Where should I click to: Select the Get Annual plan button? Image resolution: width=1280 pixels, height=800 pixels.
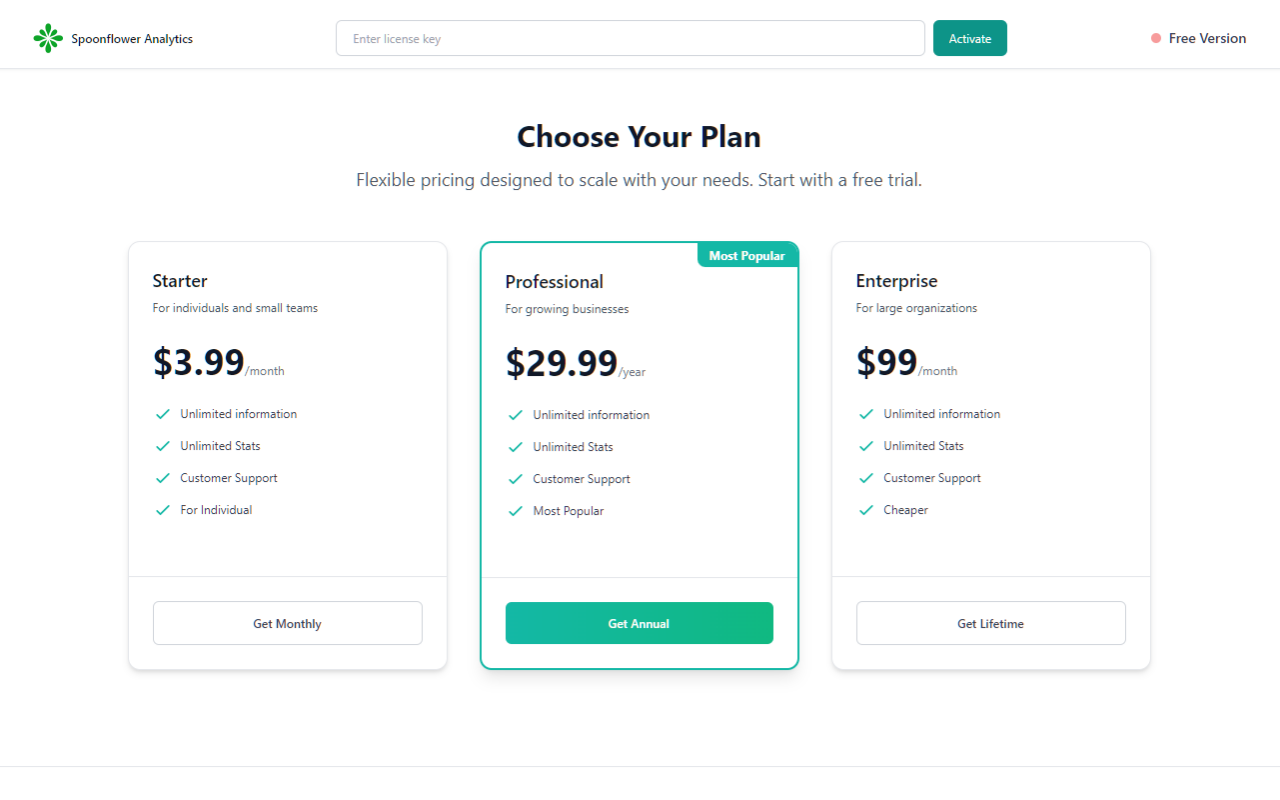pyautogui.click(x=639, y=623)
